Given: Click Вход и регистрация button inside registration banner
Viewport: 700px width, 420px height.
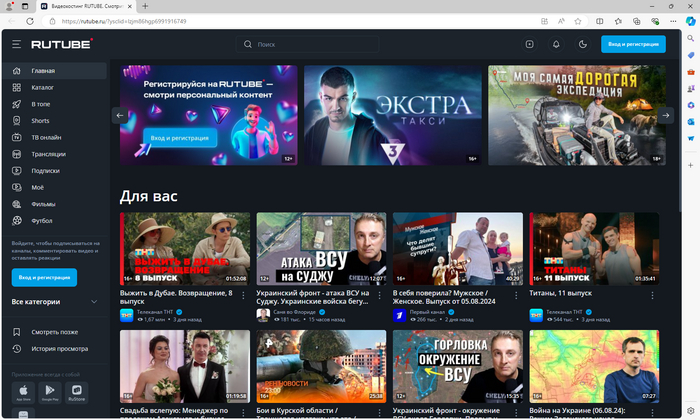Looking at the screenshot, I should (180, 138).
